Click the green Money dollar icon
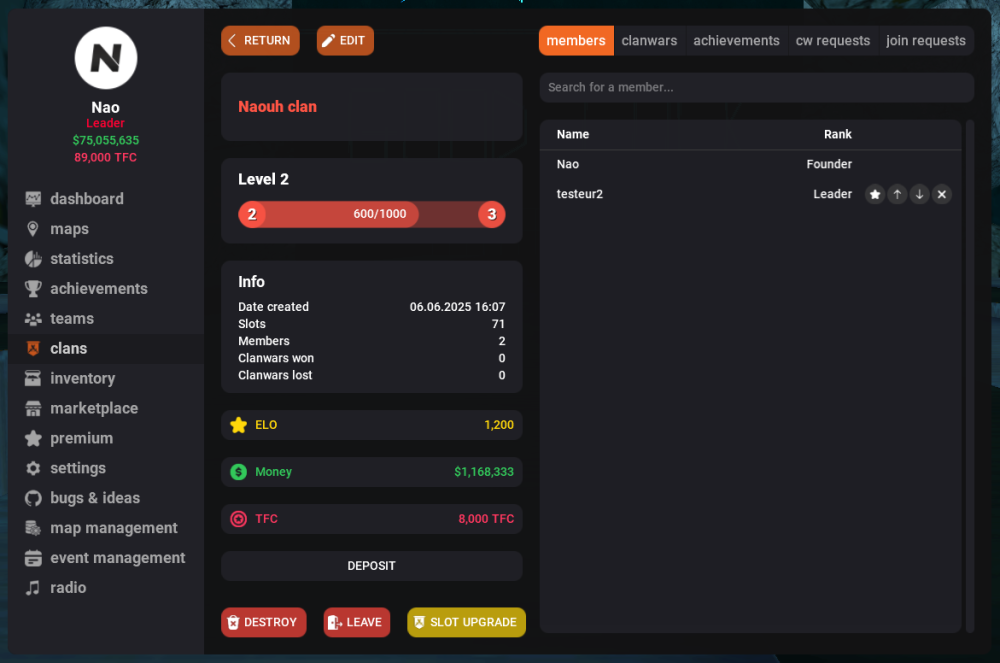 coord(239,472)
